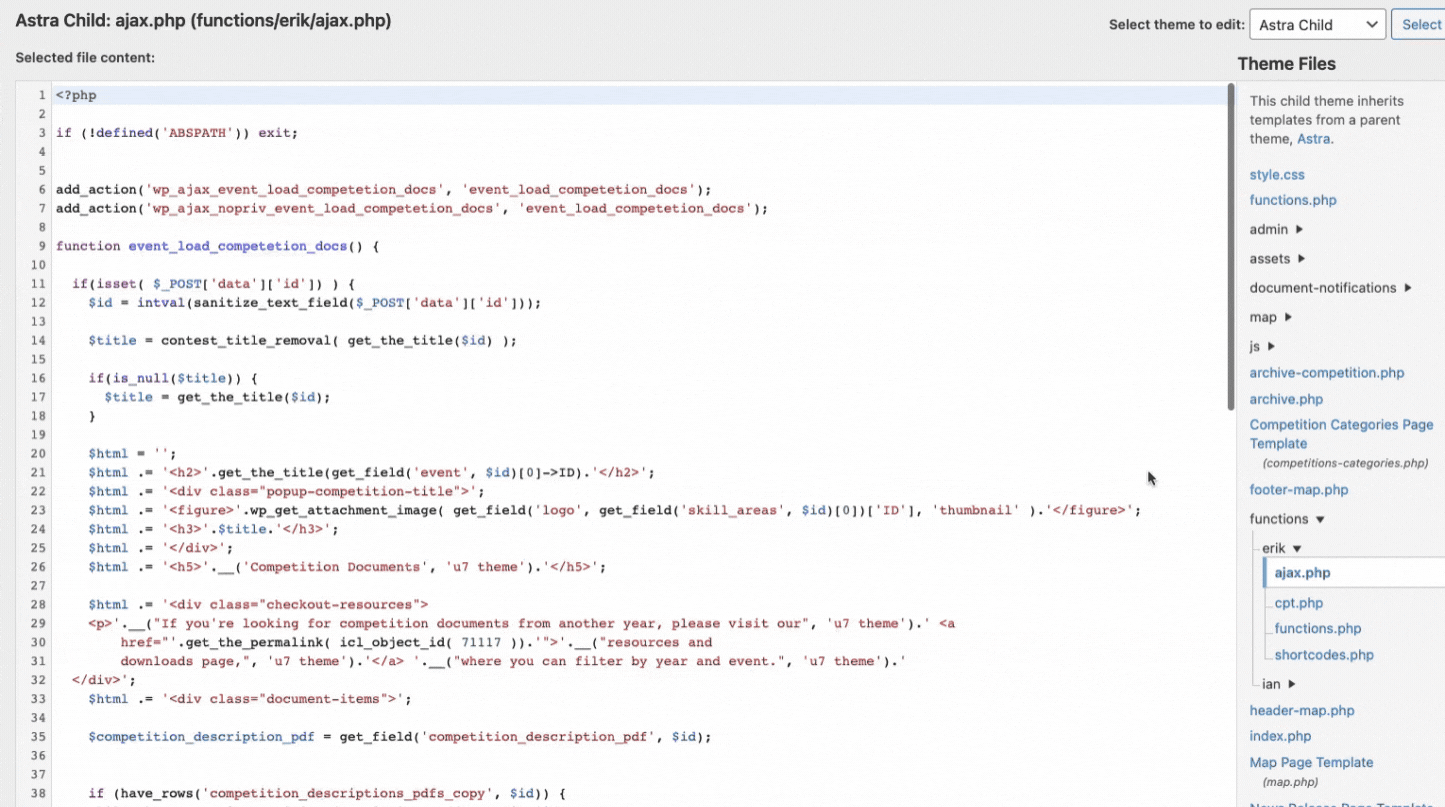Click the ABSPATH check on line 3
The width and height of the screenshot is (1445, 807).
[177, 133]
